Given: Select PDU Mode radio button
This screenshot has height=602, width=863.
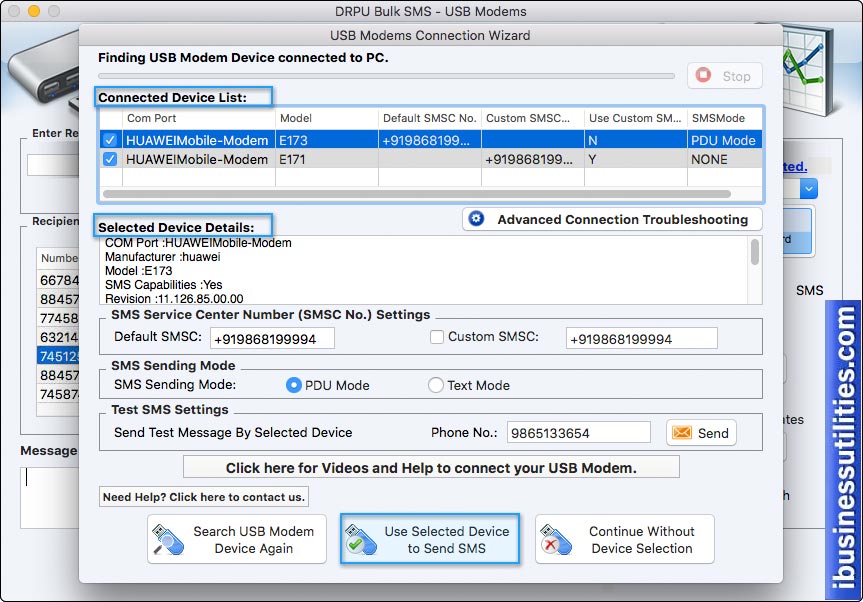Looking at the screenshot, I should [293, 385].
